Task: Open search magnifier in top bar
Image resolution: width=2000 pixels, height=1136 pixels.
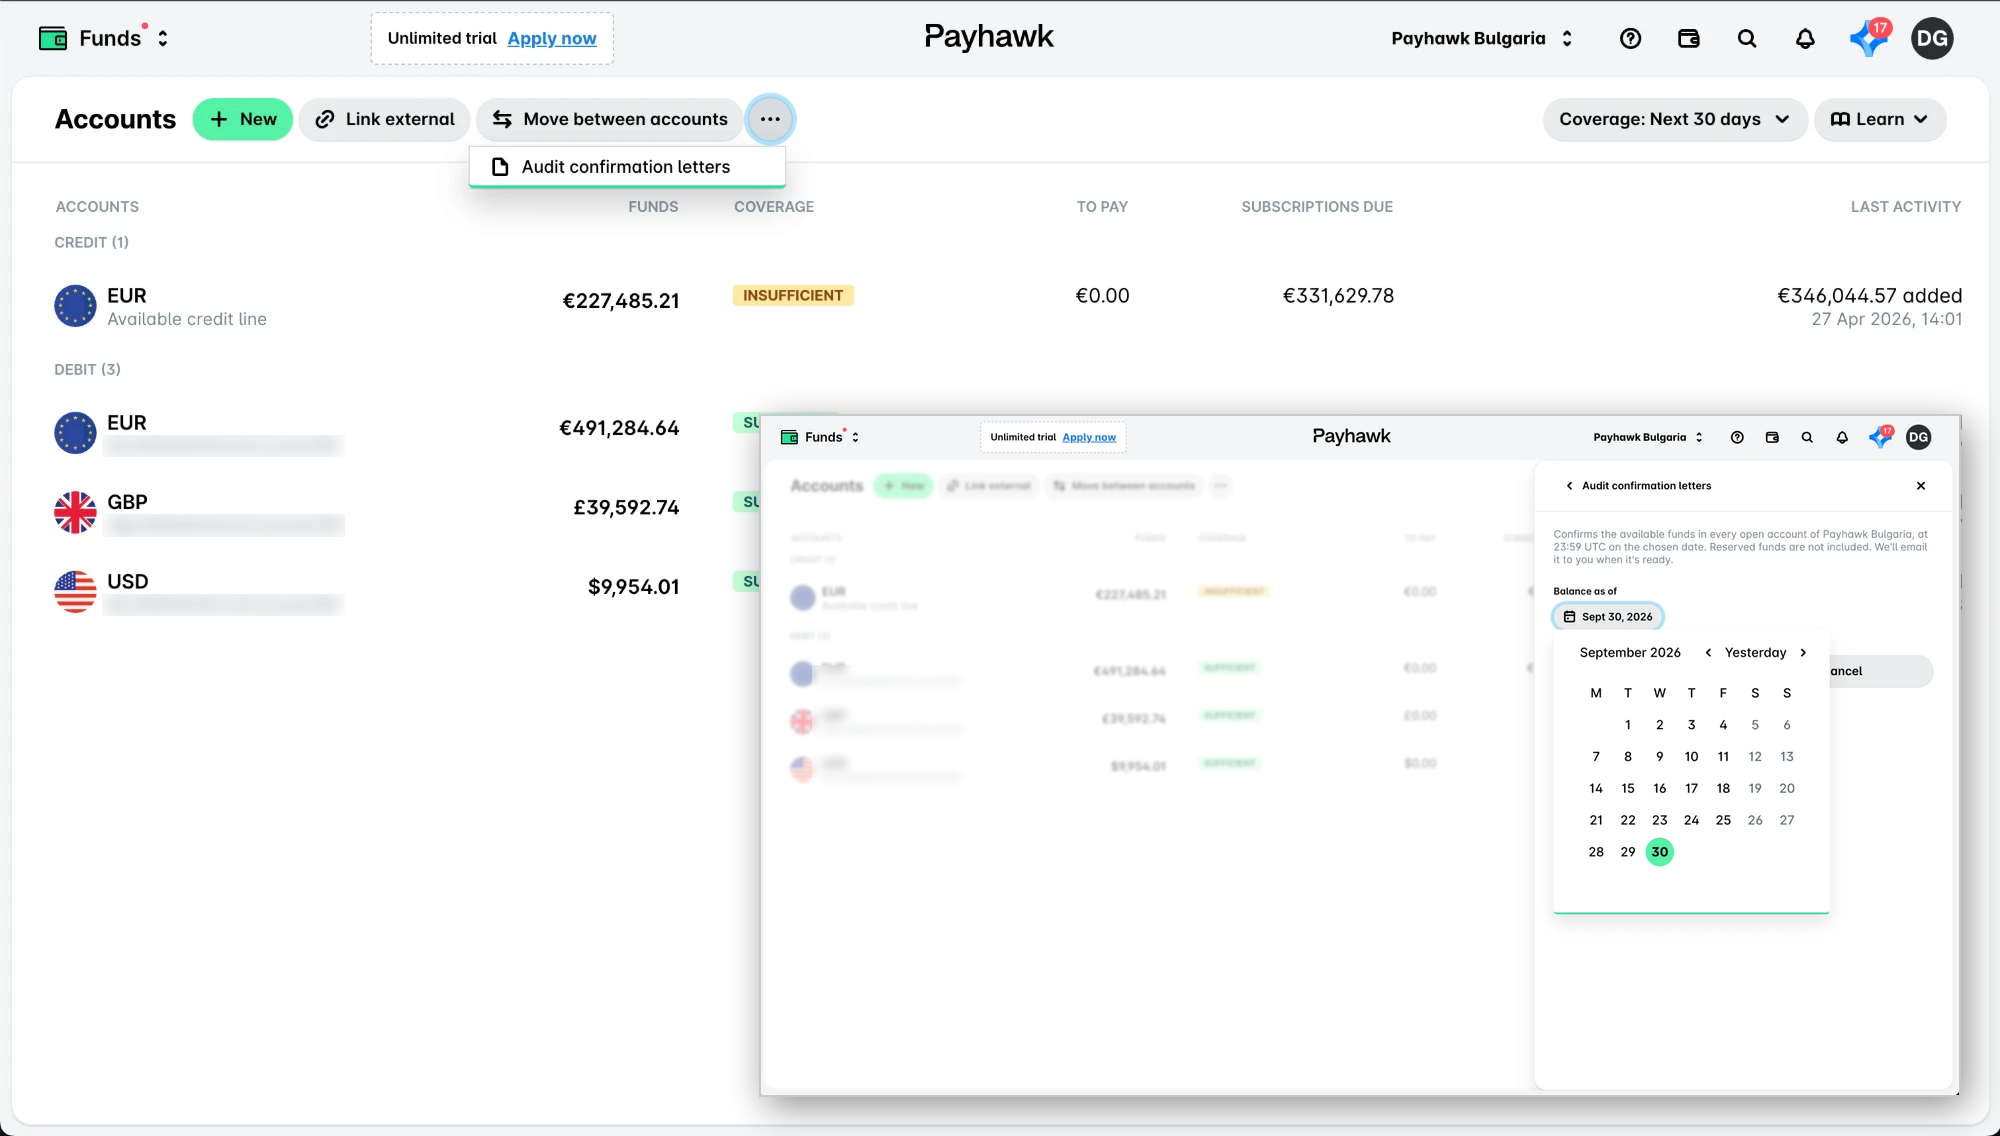Action: pyautogui.click(x=1746, y=38)
